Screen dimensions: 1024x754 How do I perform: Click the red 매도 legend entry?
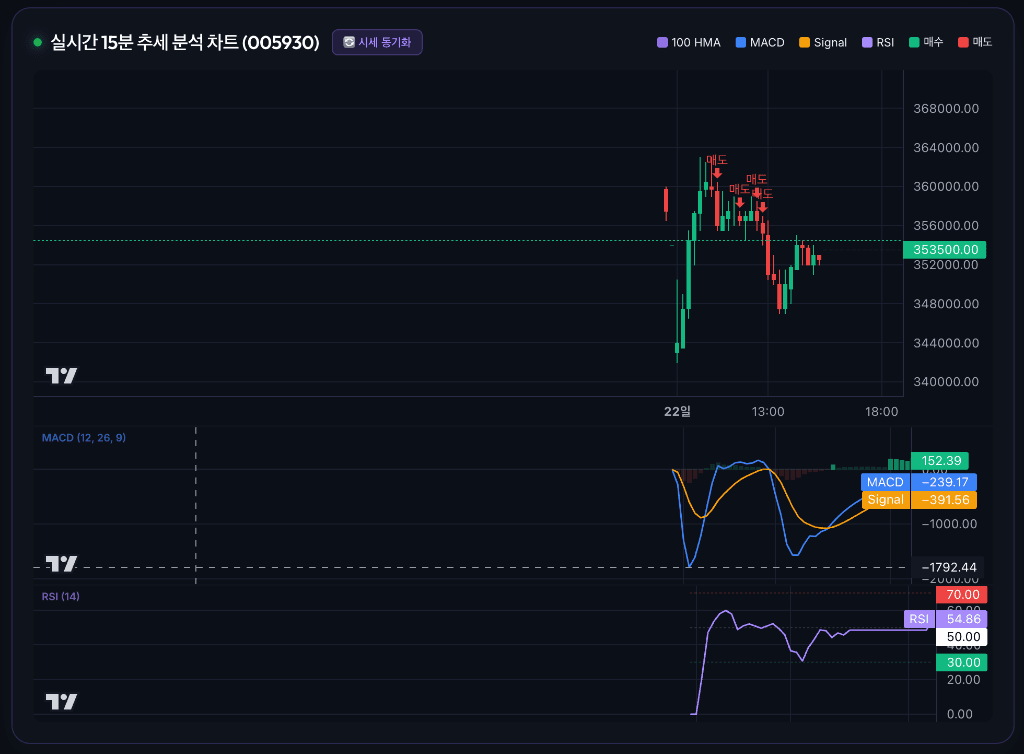975,42
